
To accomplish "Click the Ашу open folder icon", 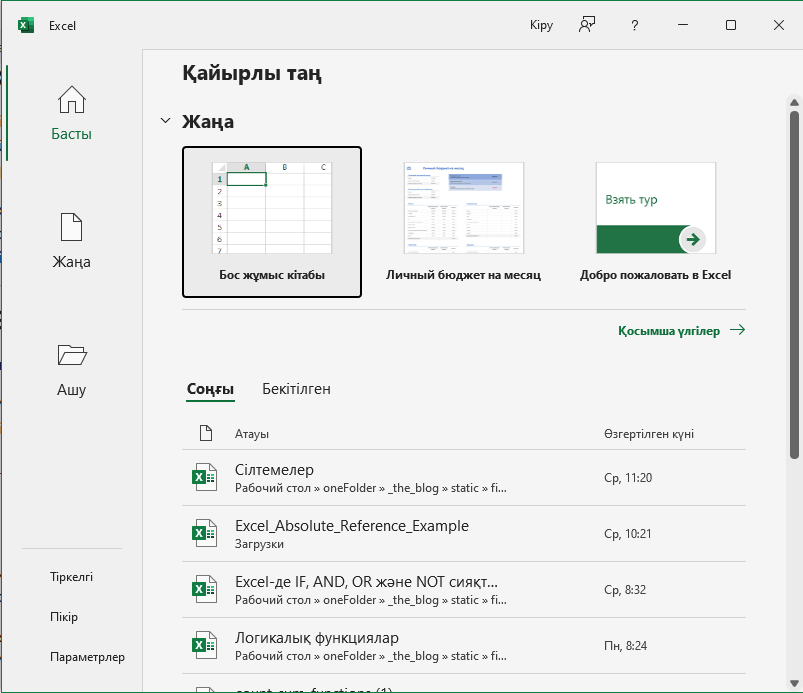I will coord(72,354).
